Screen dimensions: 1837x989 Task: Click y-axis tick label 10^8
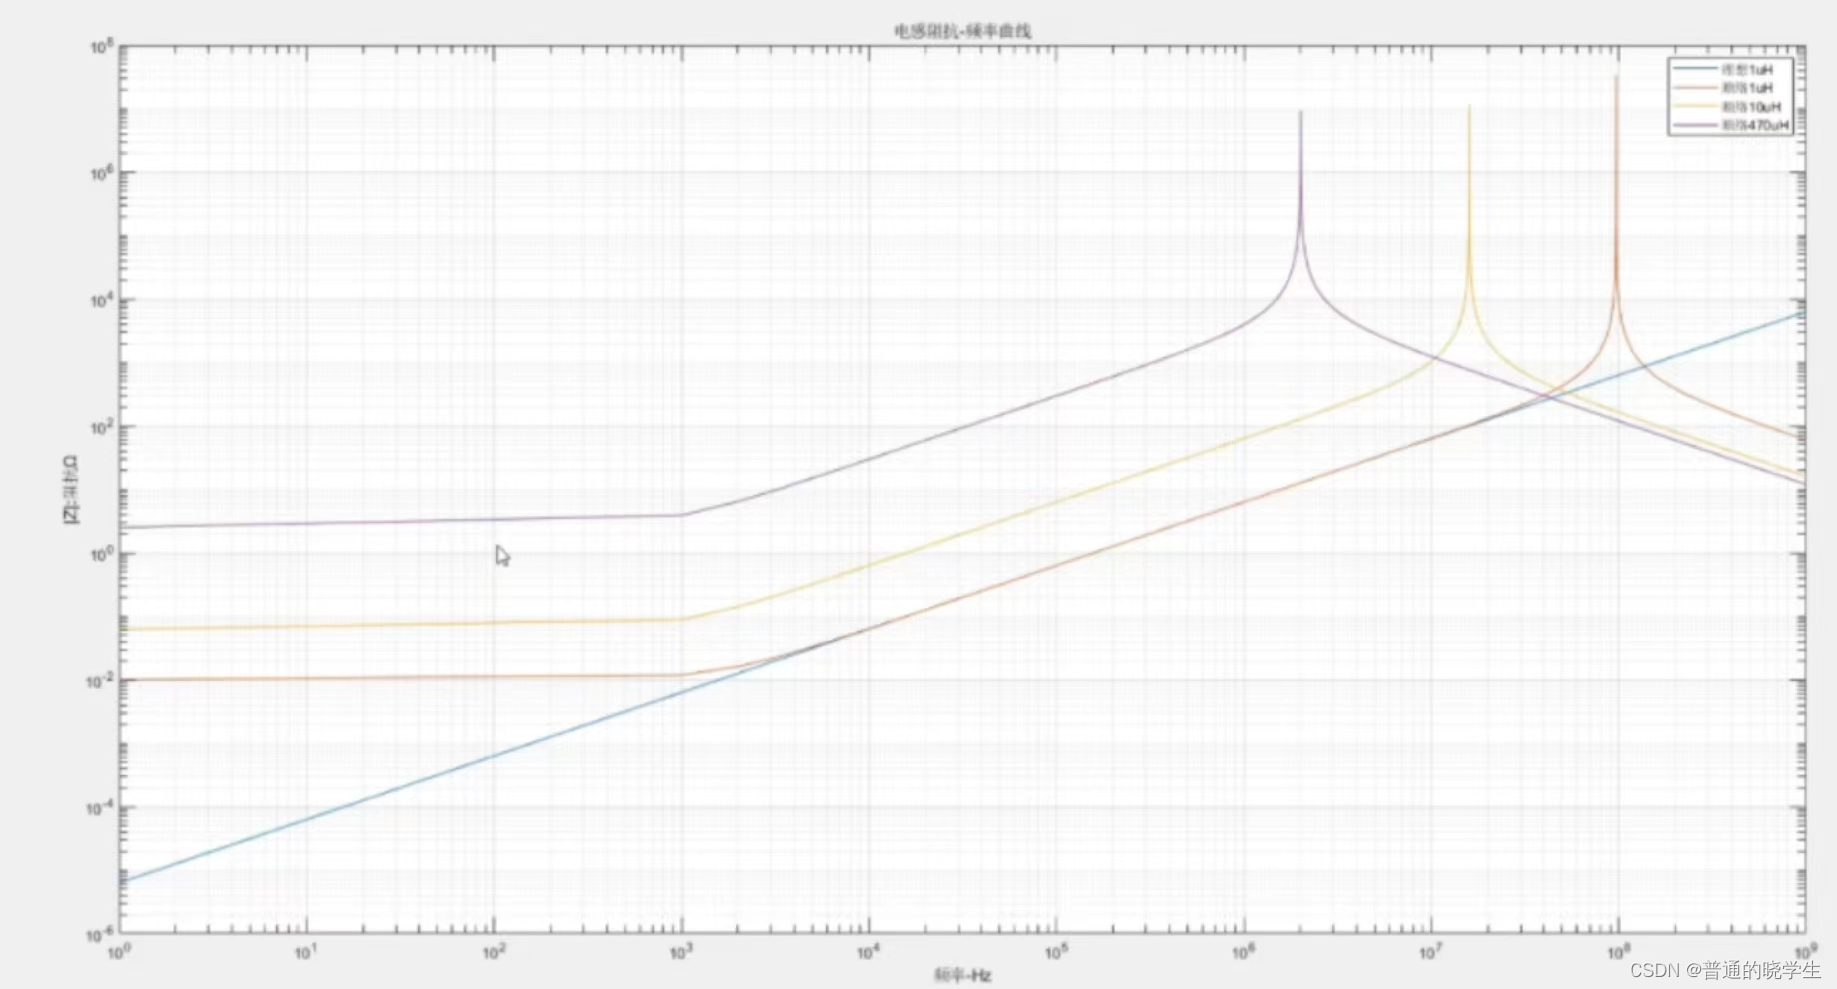(x=103, y=47)
